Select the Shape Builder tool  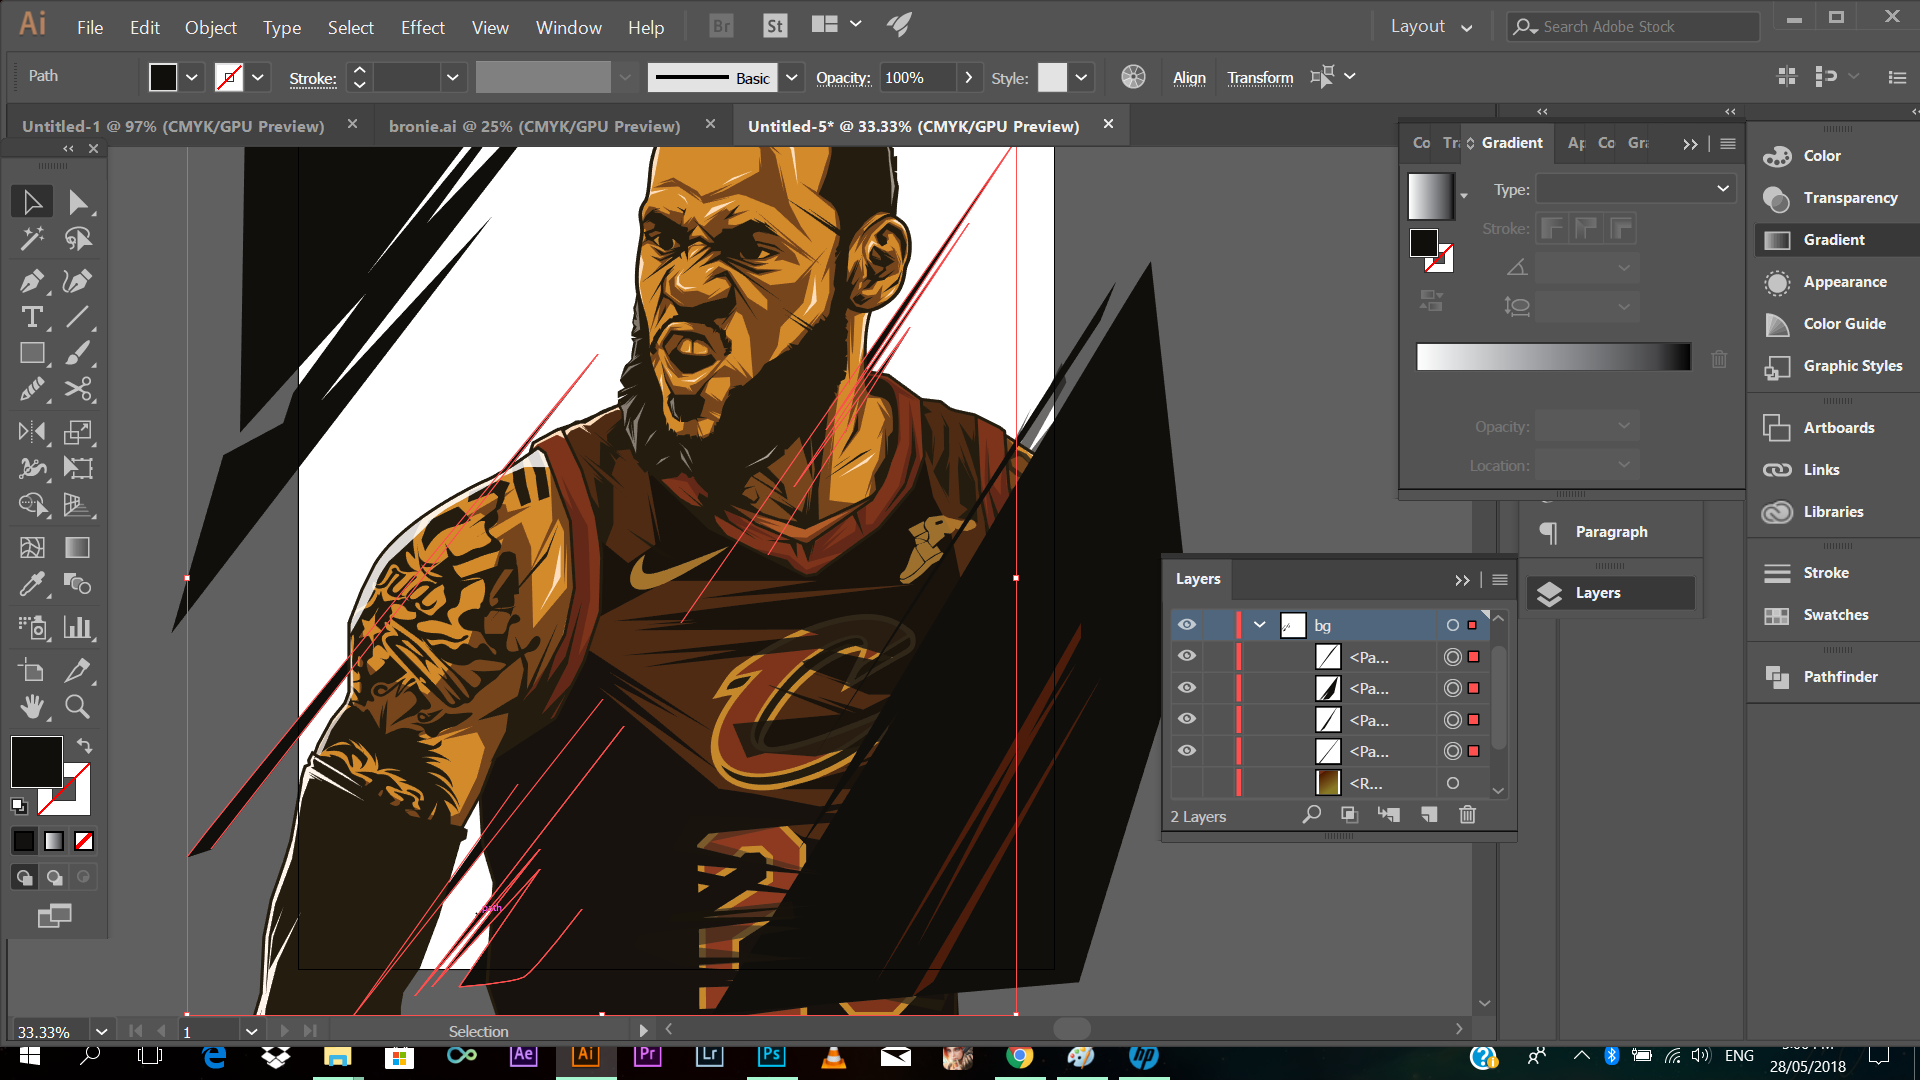pos(32,504)
